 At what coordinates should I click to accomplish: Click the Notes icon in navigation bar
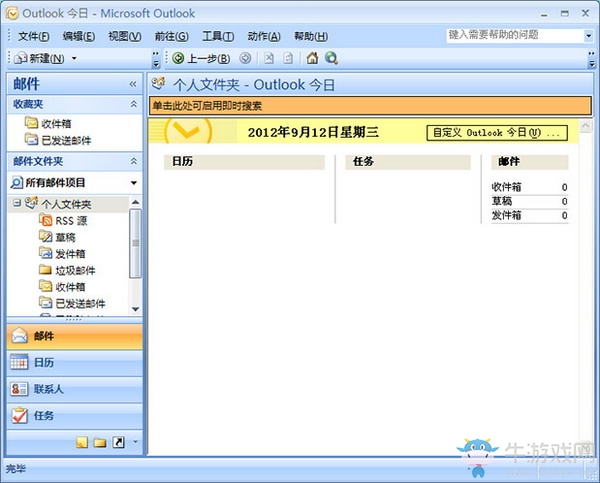pyautogui.click(x=82, y=442)
